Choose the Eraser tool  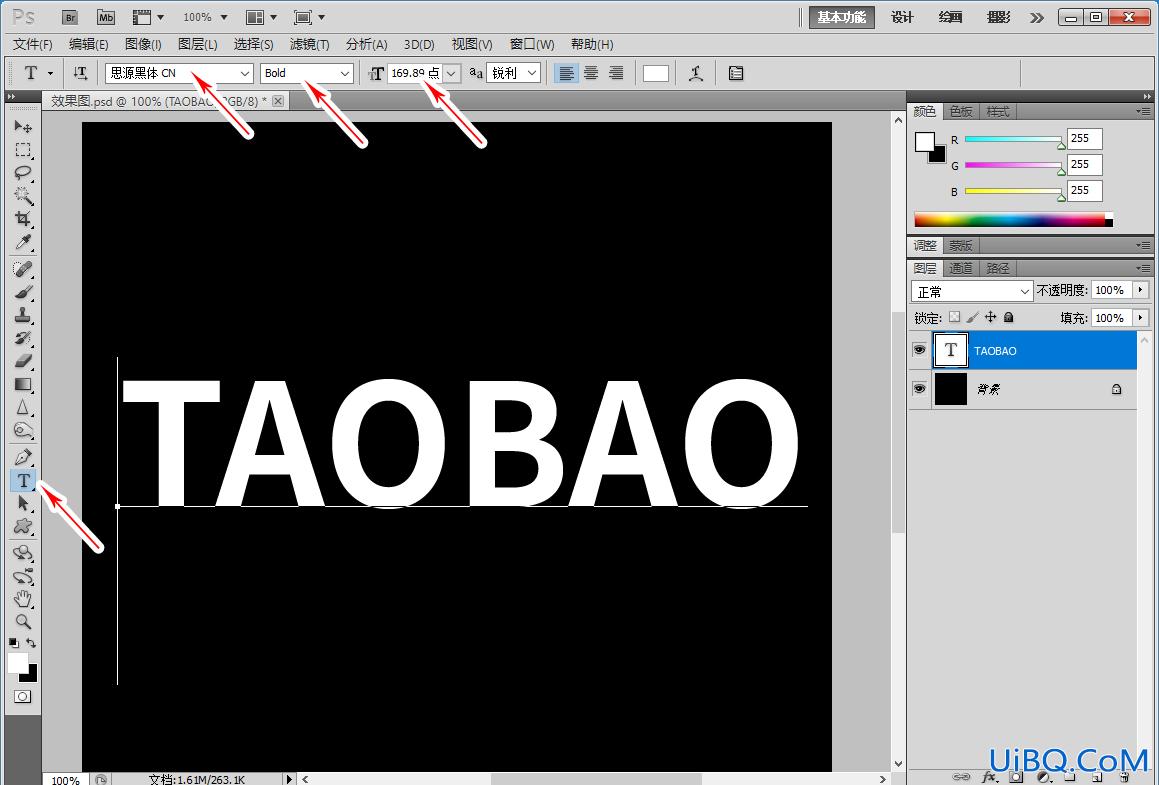coord(23,361)
